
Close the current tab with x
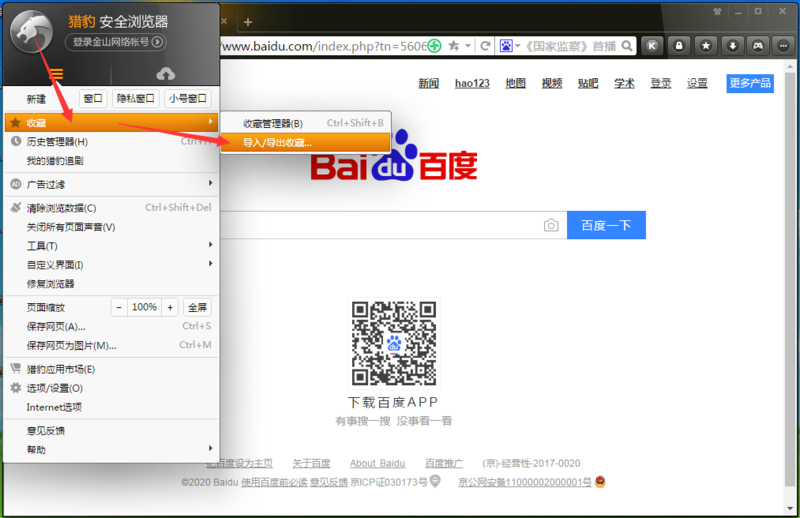(x=224, y=21)
